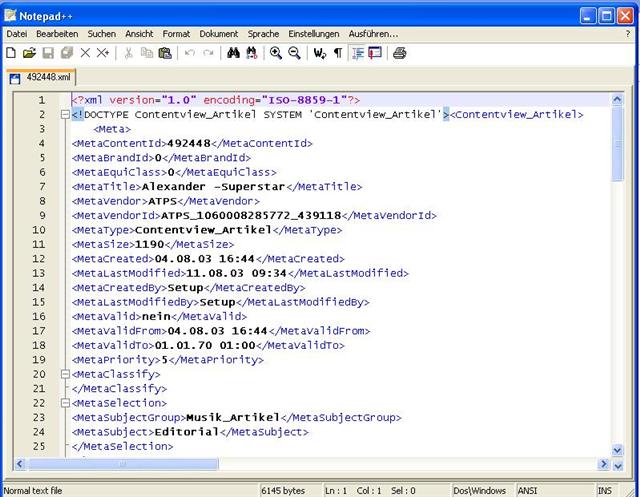Click line number 1 in the margin

41,100
